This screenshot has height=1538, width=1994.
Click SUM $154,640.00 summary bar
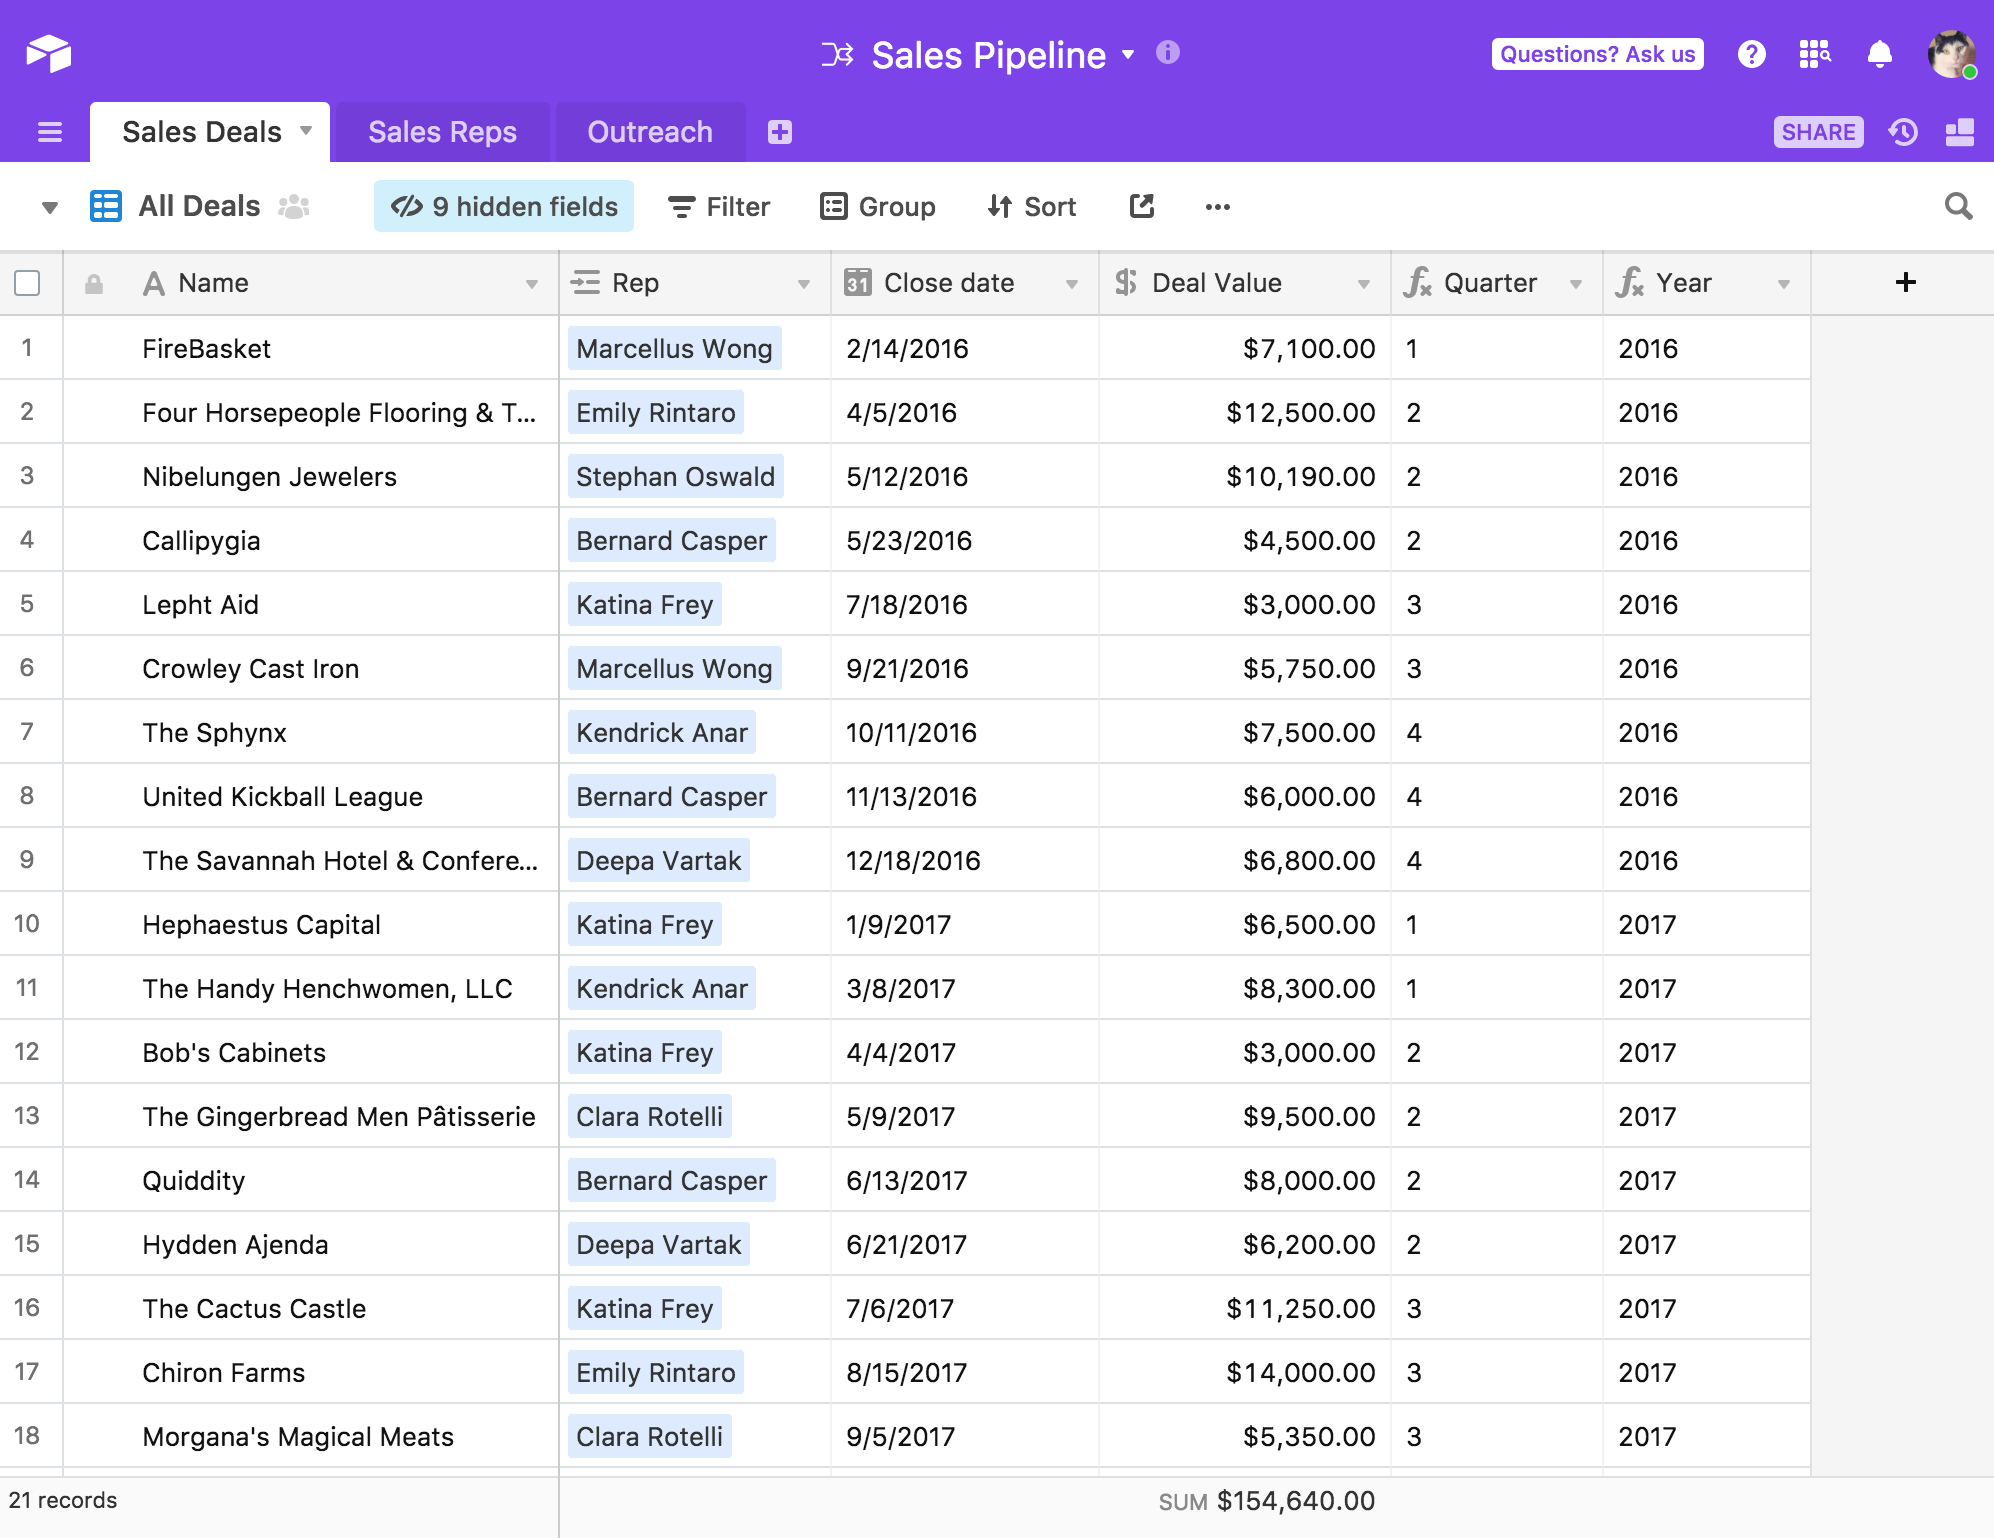(x=1266, y=1501)
